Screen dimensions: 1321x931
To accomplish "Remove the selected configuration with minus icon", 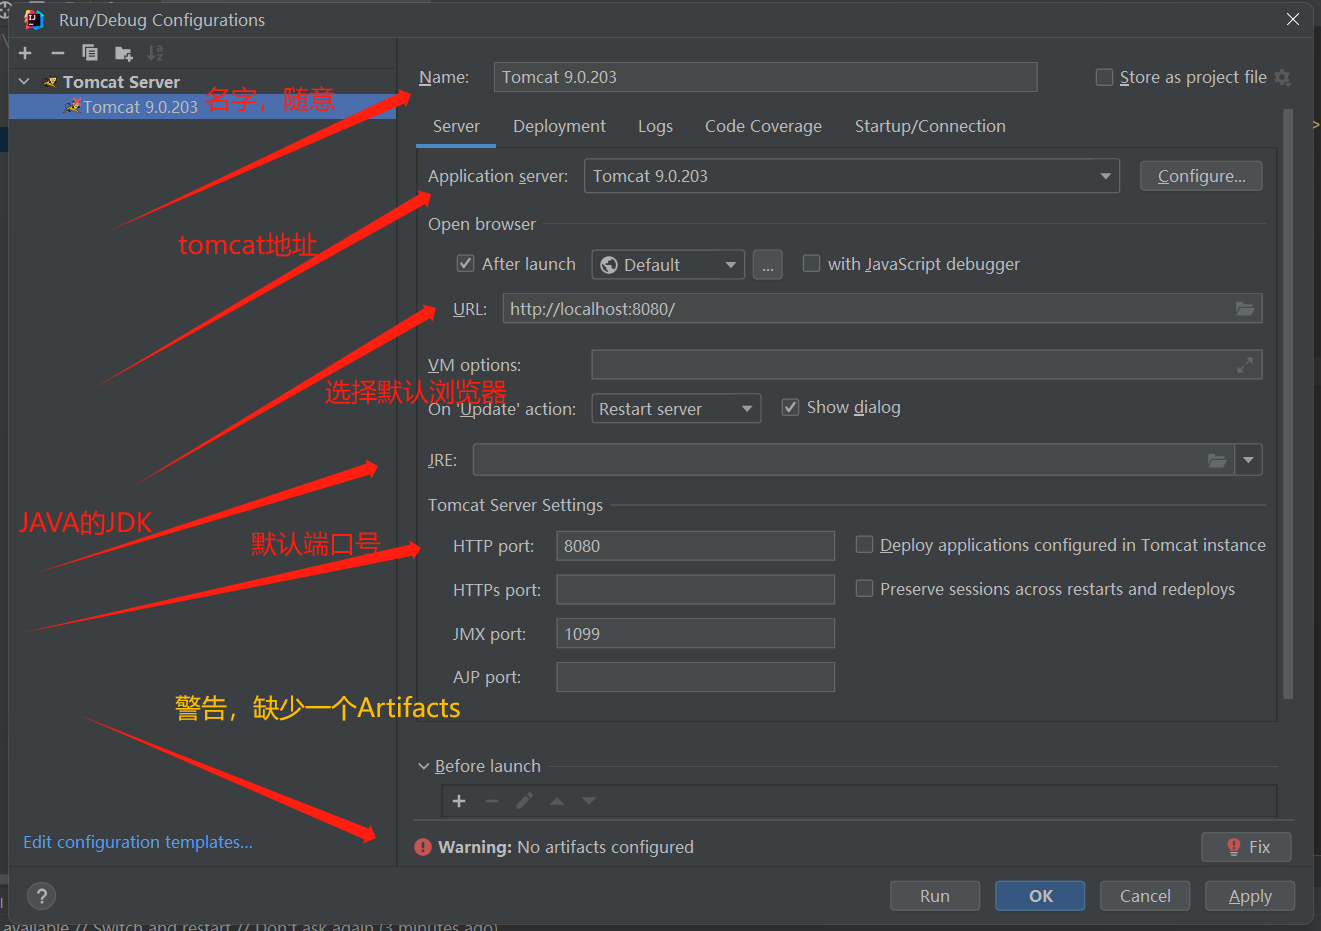I will pyautogui.click(x=58, y=53).
